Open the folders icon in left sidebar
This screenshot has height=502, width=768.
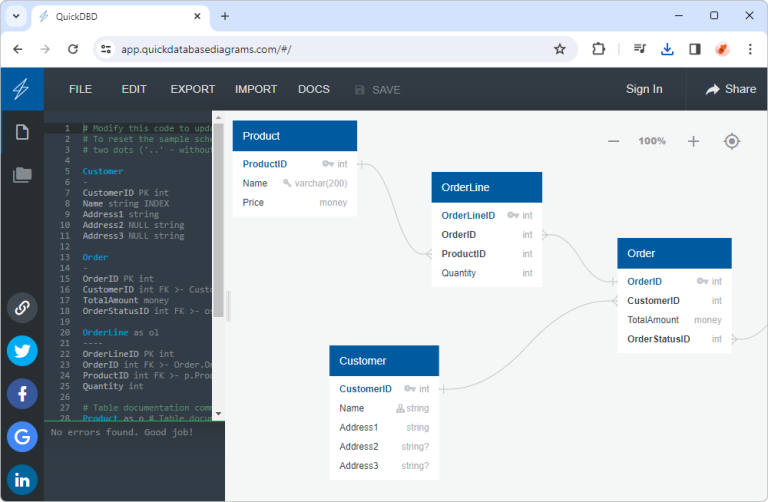[x=22, y=175]
